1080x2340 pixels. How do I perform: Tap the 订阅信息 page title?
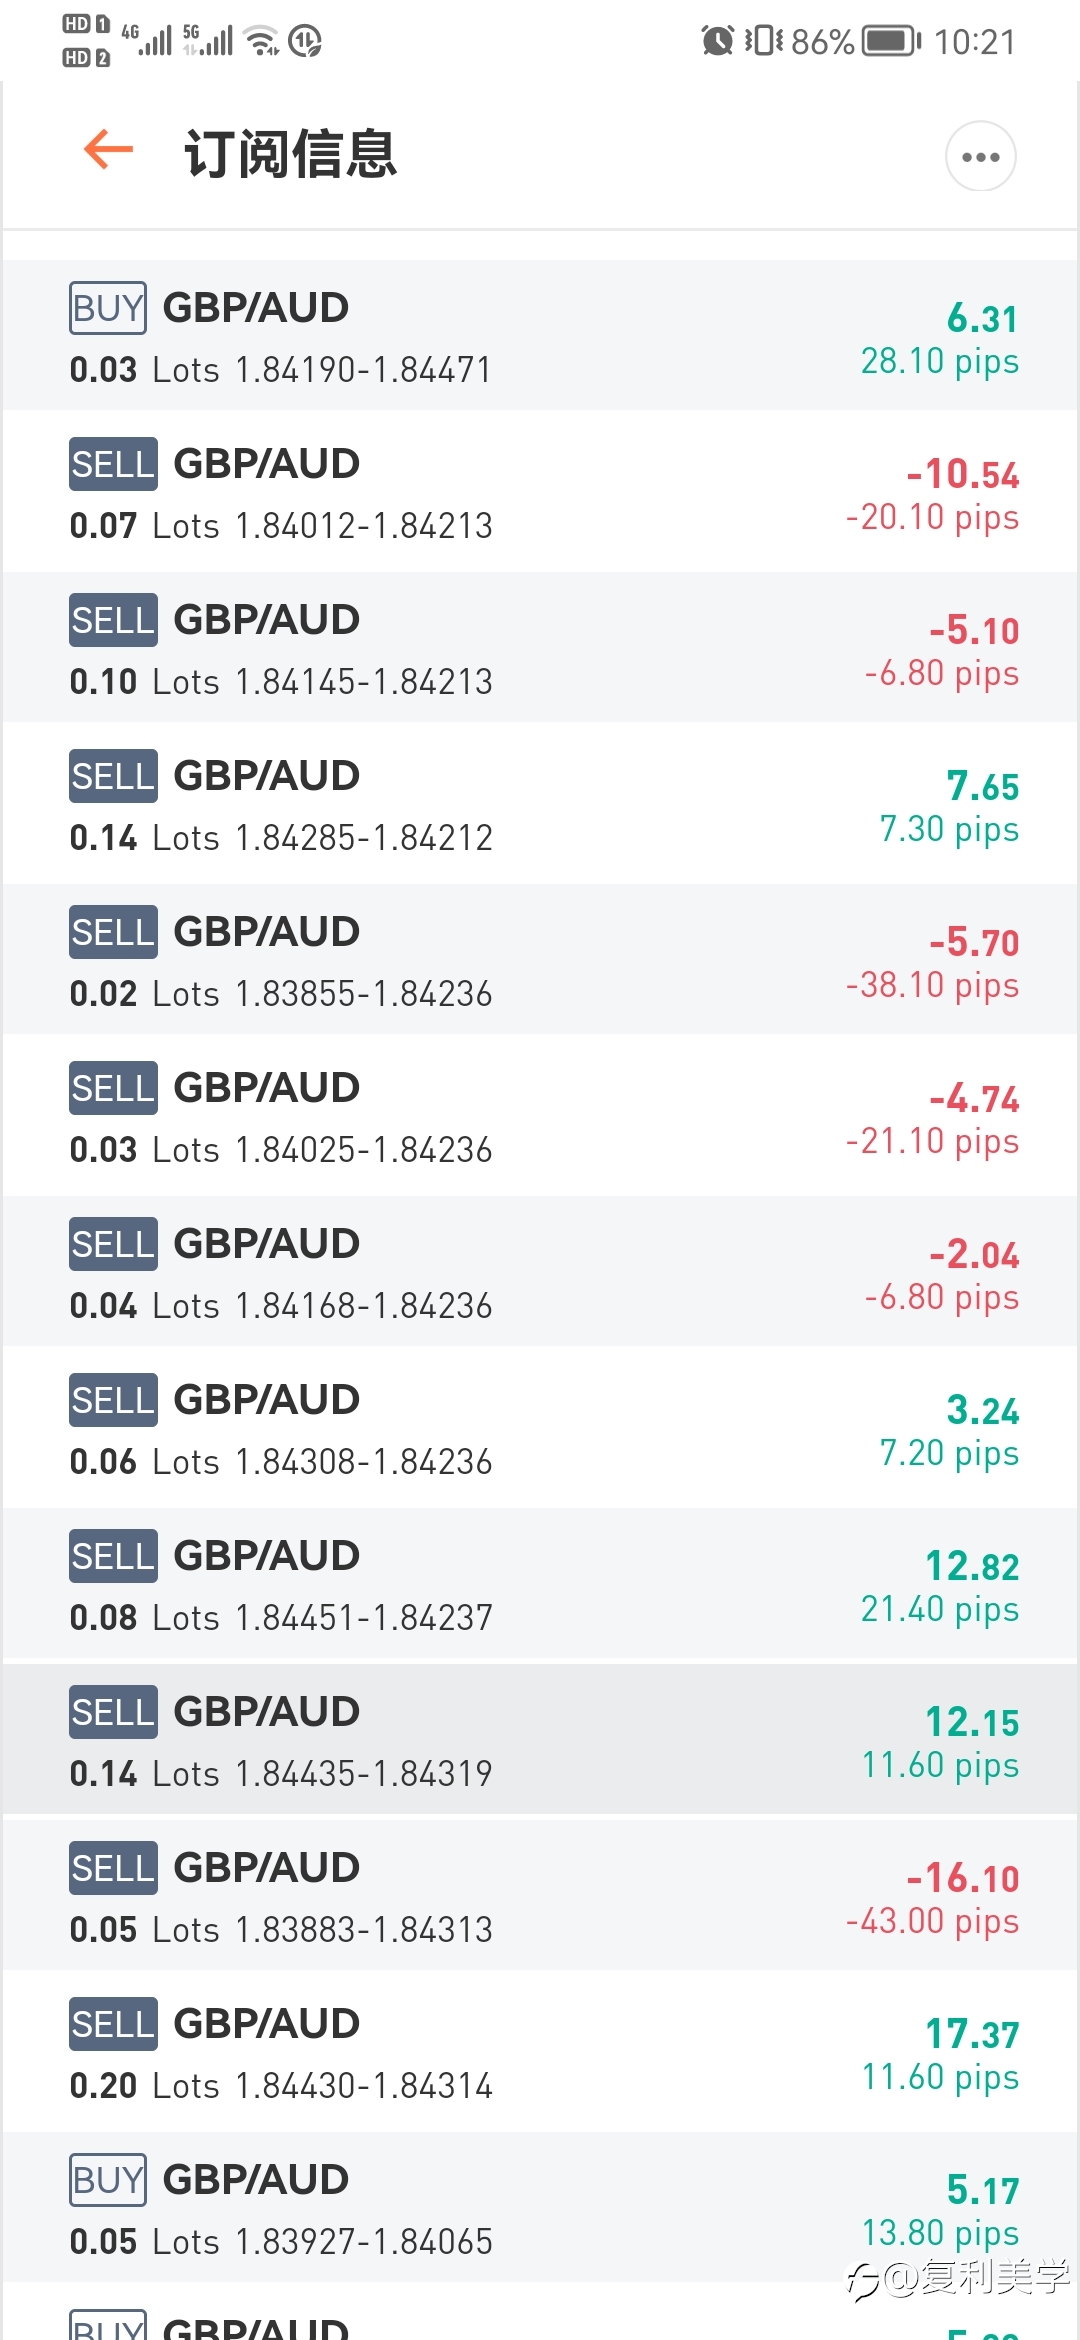[290, 155]
